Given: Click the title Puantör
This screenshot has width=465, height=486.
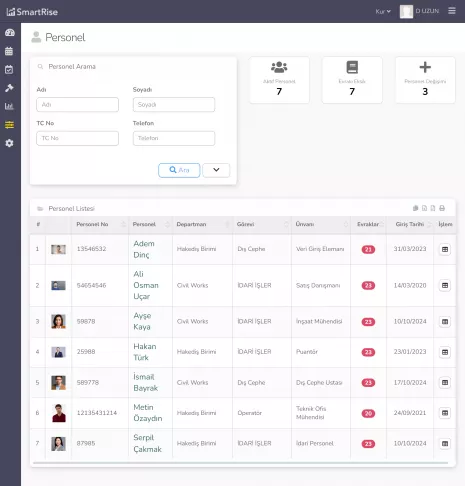Looking at the screenshot, I should (x=307, y=352).
